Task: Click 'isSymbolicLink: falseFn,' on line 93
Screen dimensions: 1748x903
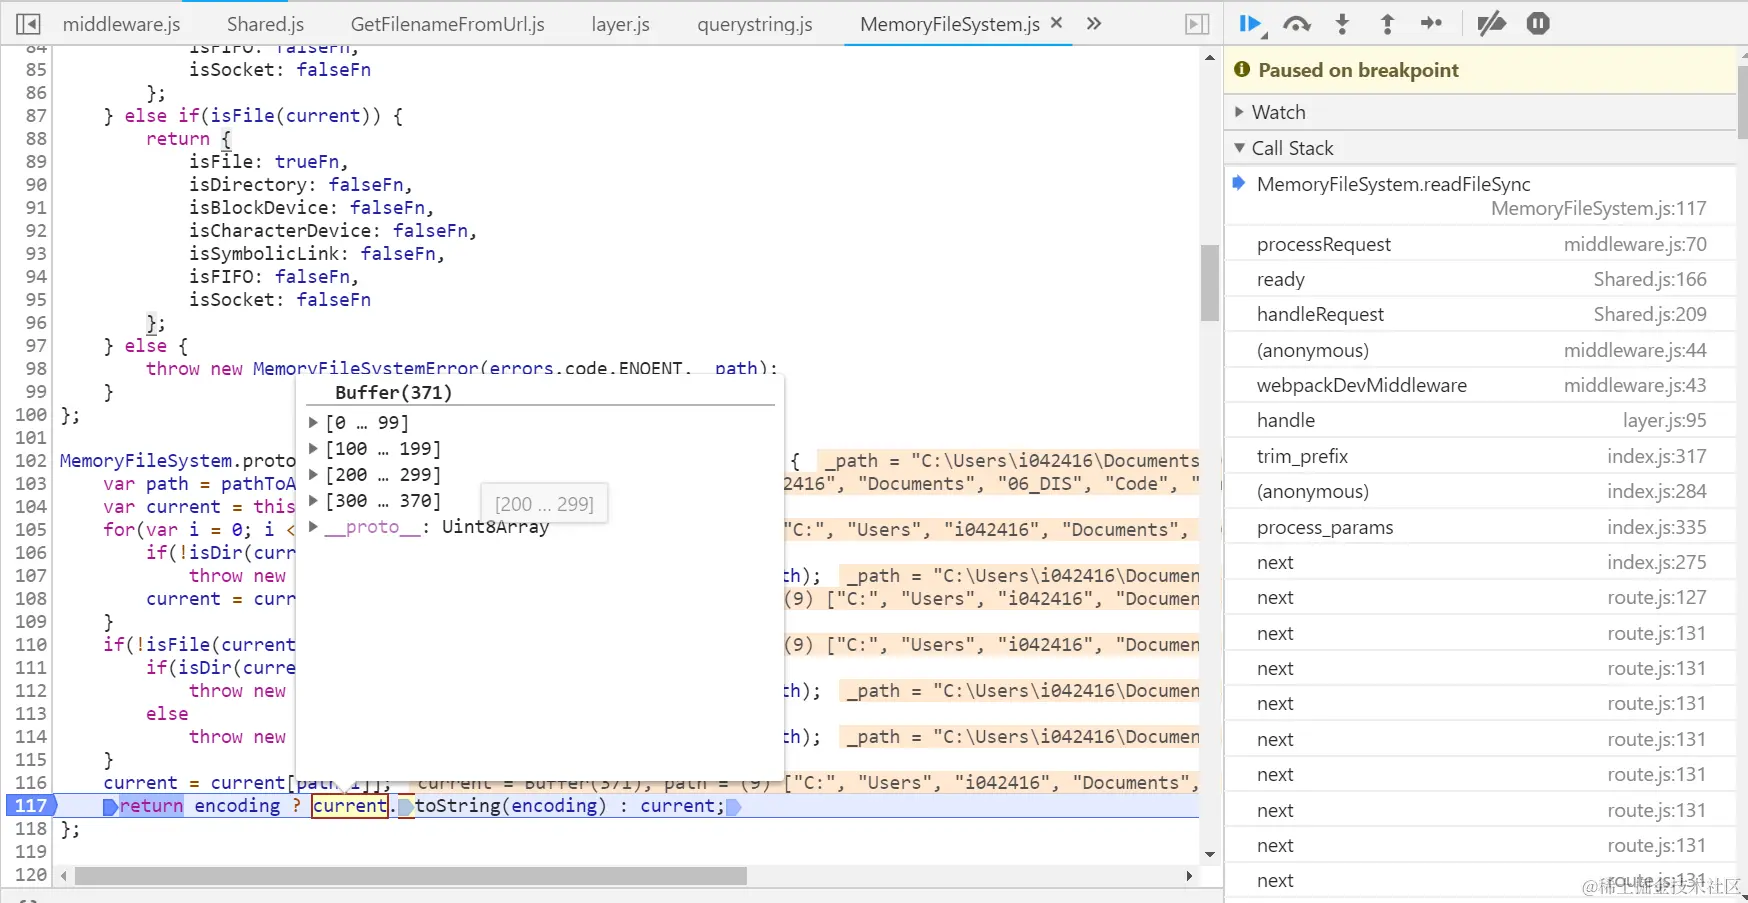Action: pyautogui.click(x=317, y=254)
